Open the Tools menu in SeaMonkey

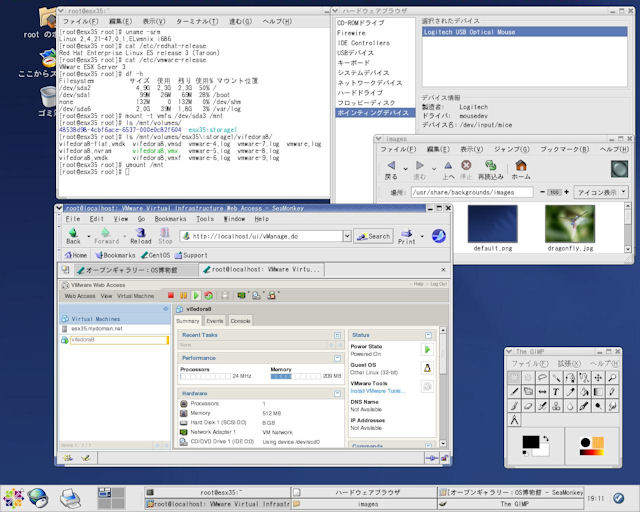pos(205,219)
